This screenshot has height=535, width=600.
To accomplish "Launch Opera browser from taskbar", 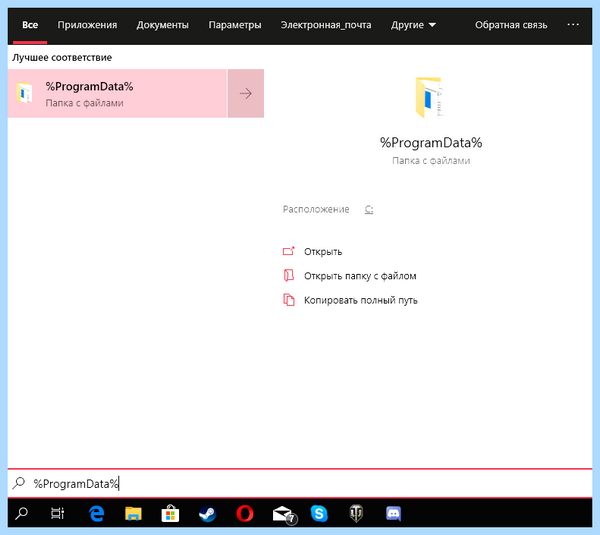I will (245, 514).
